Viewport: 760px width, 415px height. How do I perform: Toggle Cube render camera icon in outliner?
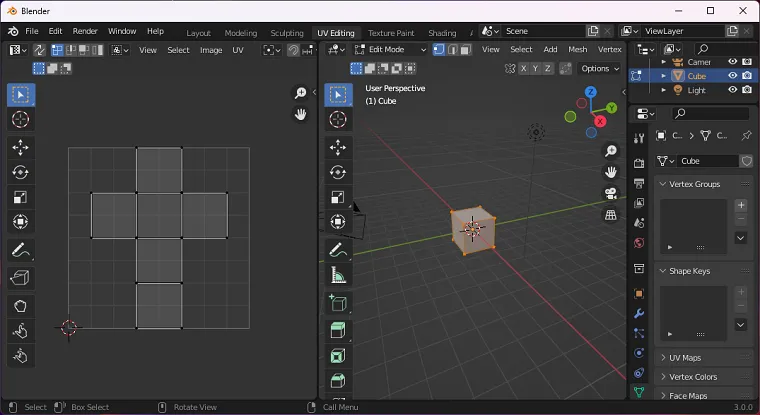pos(747,76)
